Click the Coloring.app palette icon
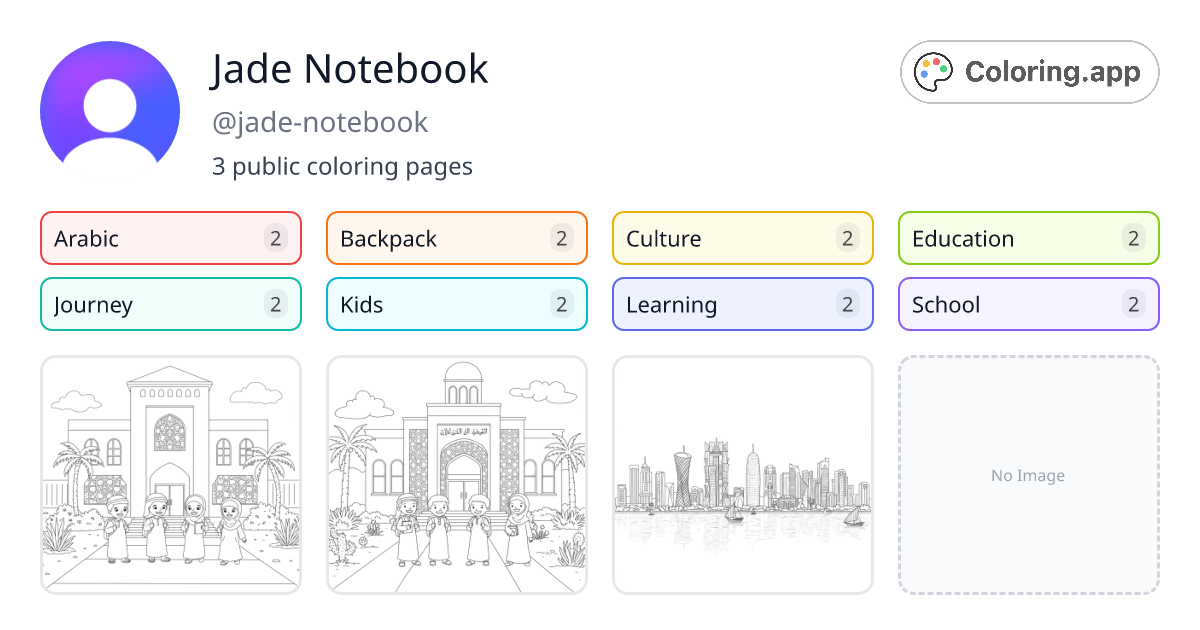The height and width of the screenshot is (630, 1200). click(933, 71)
